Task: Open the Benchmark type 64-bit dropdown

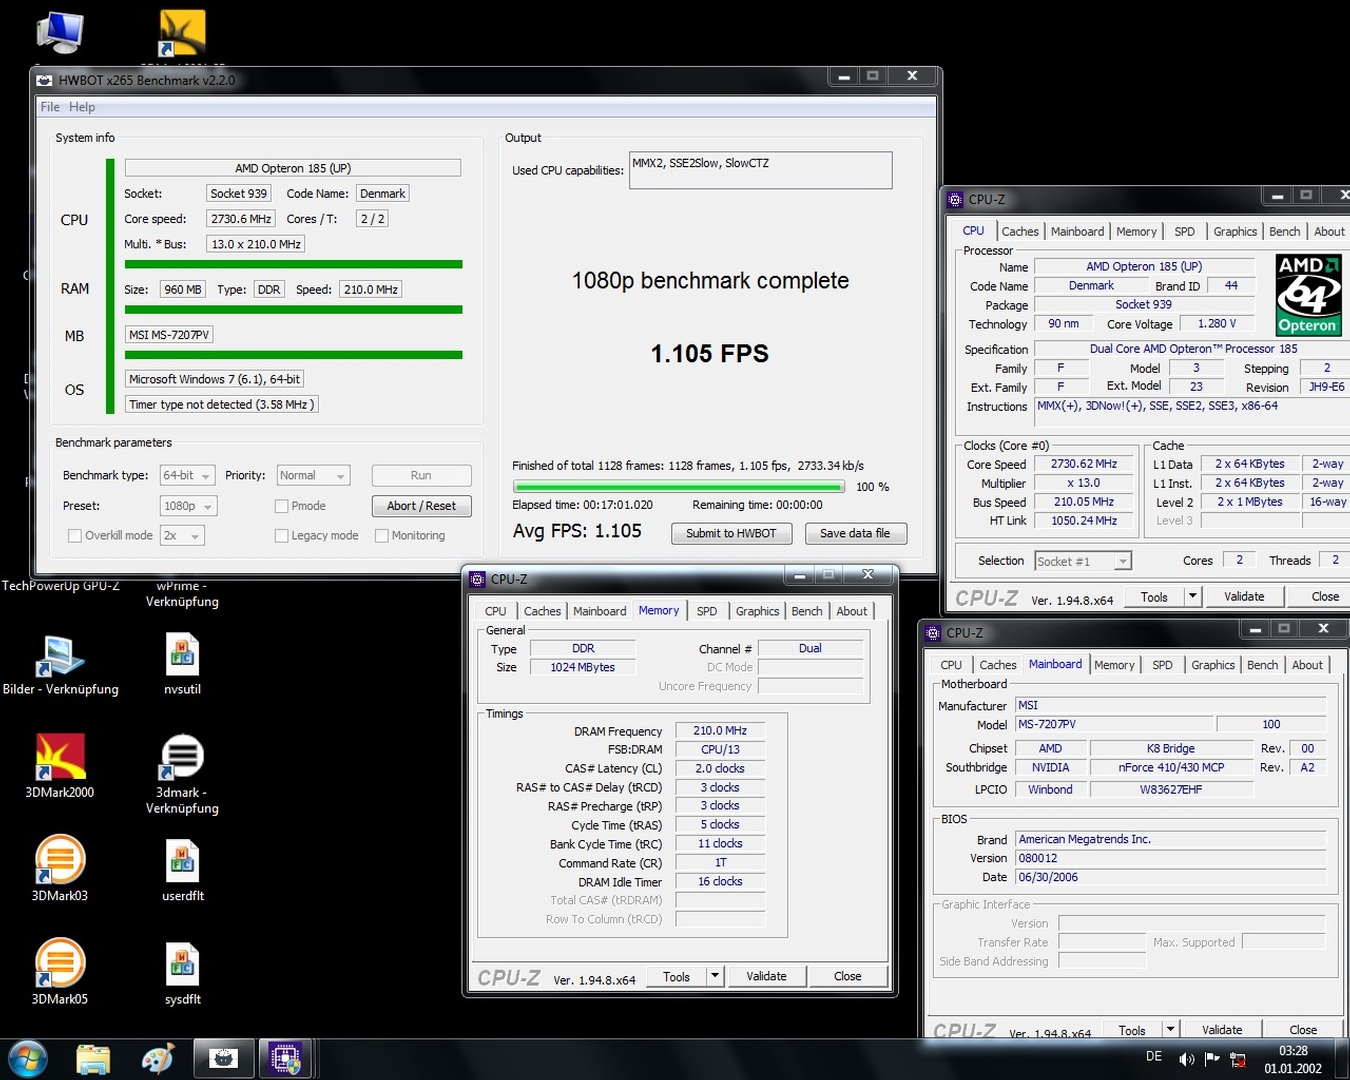Action: [188, 476]
